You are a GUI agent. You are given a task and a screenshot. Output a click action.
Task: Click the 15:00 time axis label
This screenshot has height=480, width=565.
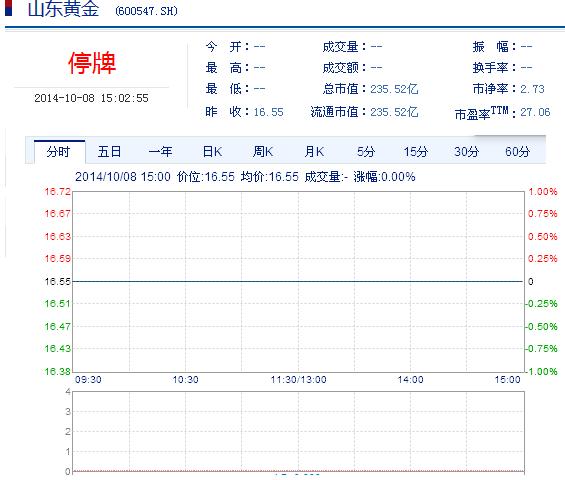(507, 380)
